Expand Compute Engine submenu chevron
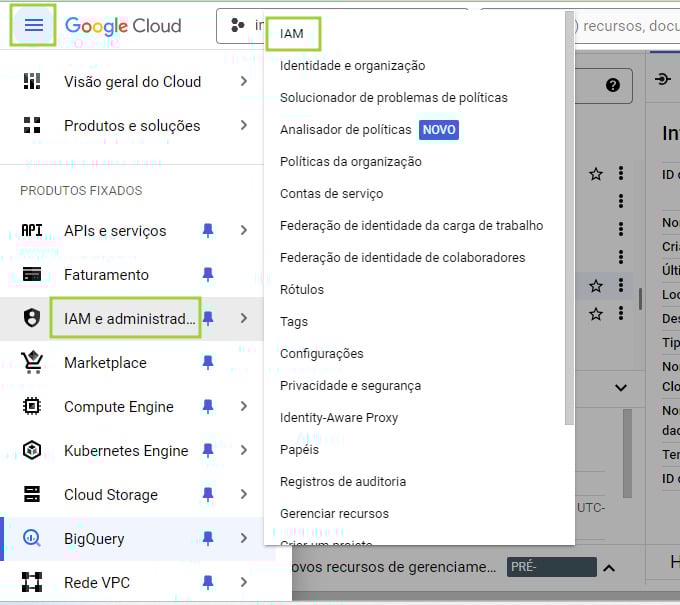This screenshot has width=680, height=605. pyautogui.click(x=244, y=406)
